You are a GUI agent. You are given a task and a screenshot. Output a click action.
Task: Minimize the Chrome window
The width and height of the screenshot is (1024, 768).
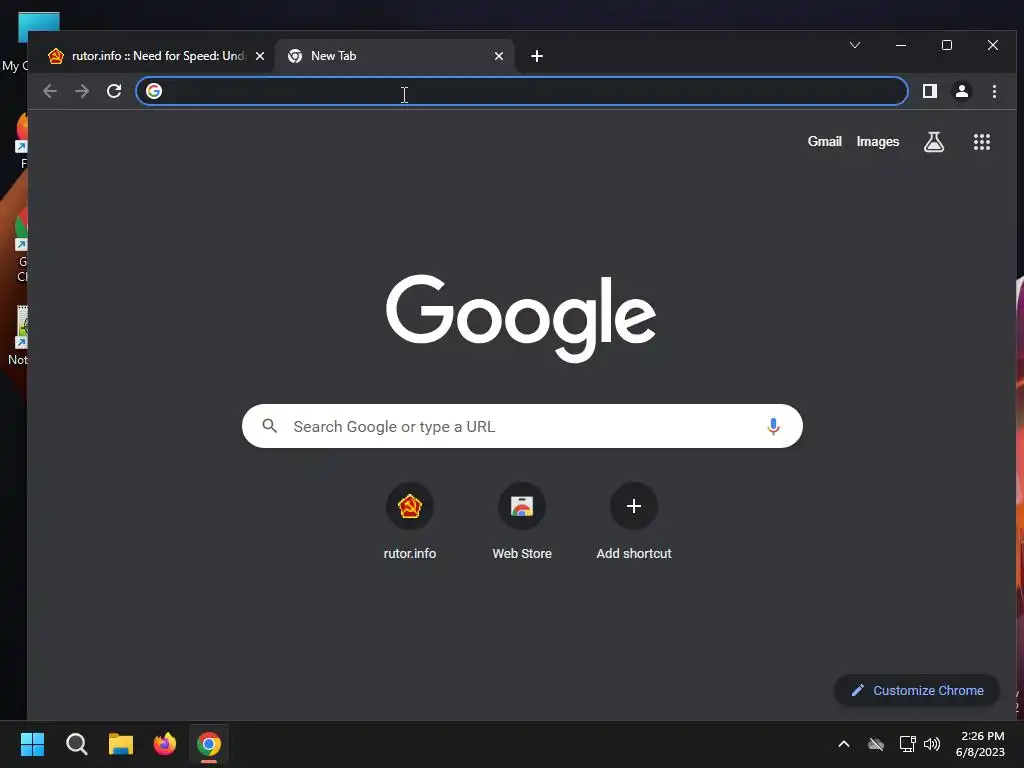pyautogui.click(x=901, y=45)
